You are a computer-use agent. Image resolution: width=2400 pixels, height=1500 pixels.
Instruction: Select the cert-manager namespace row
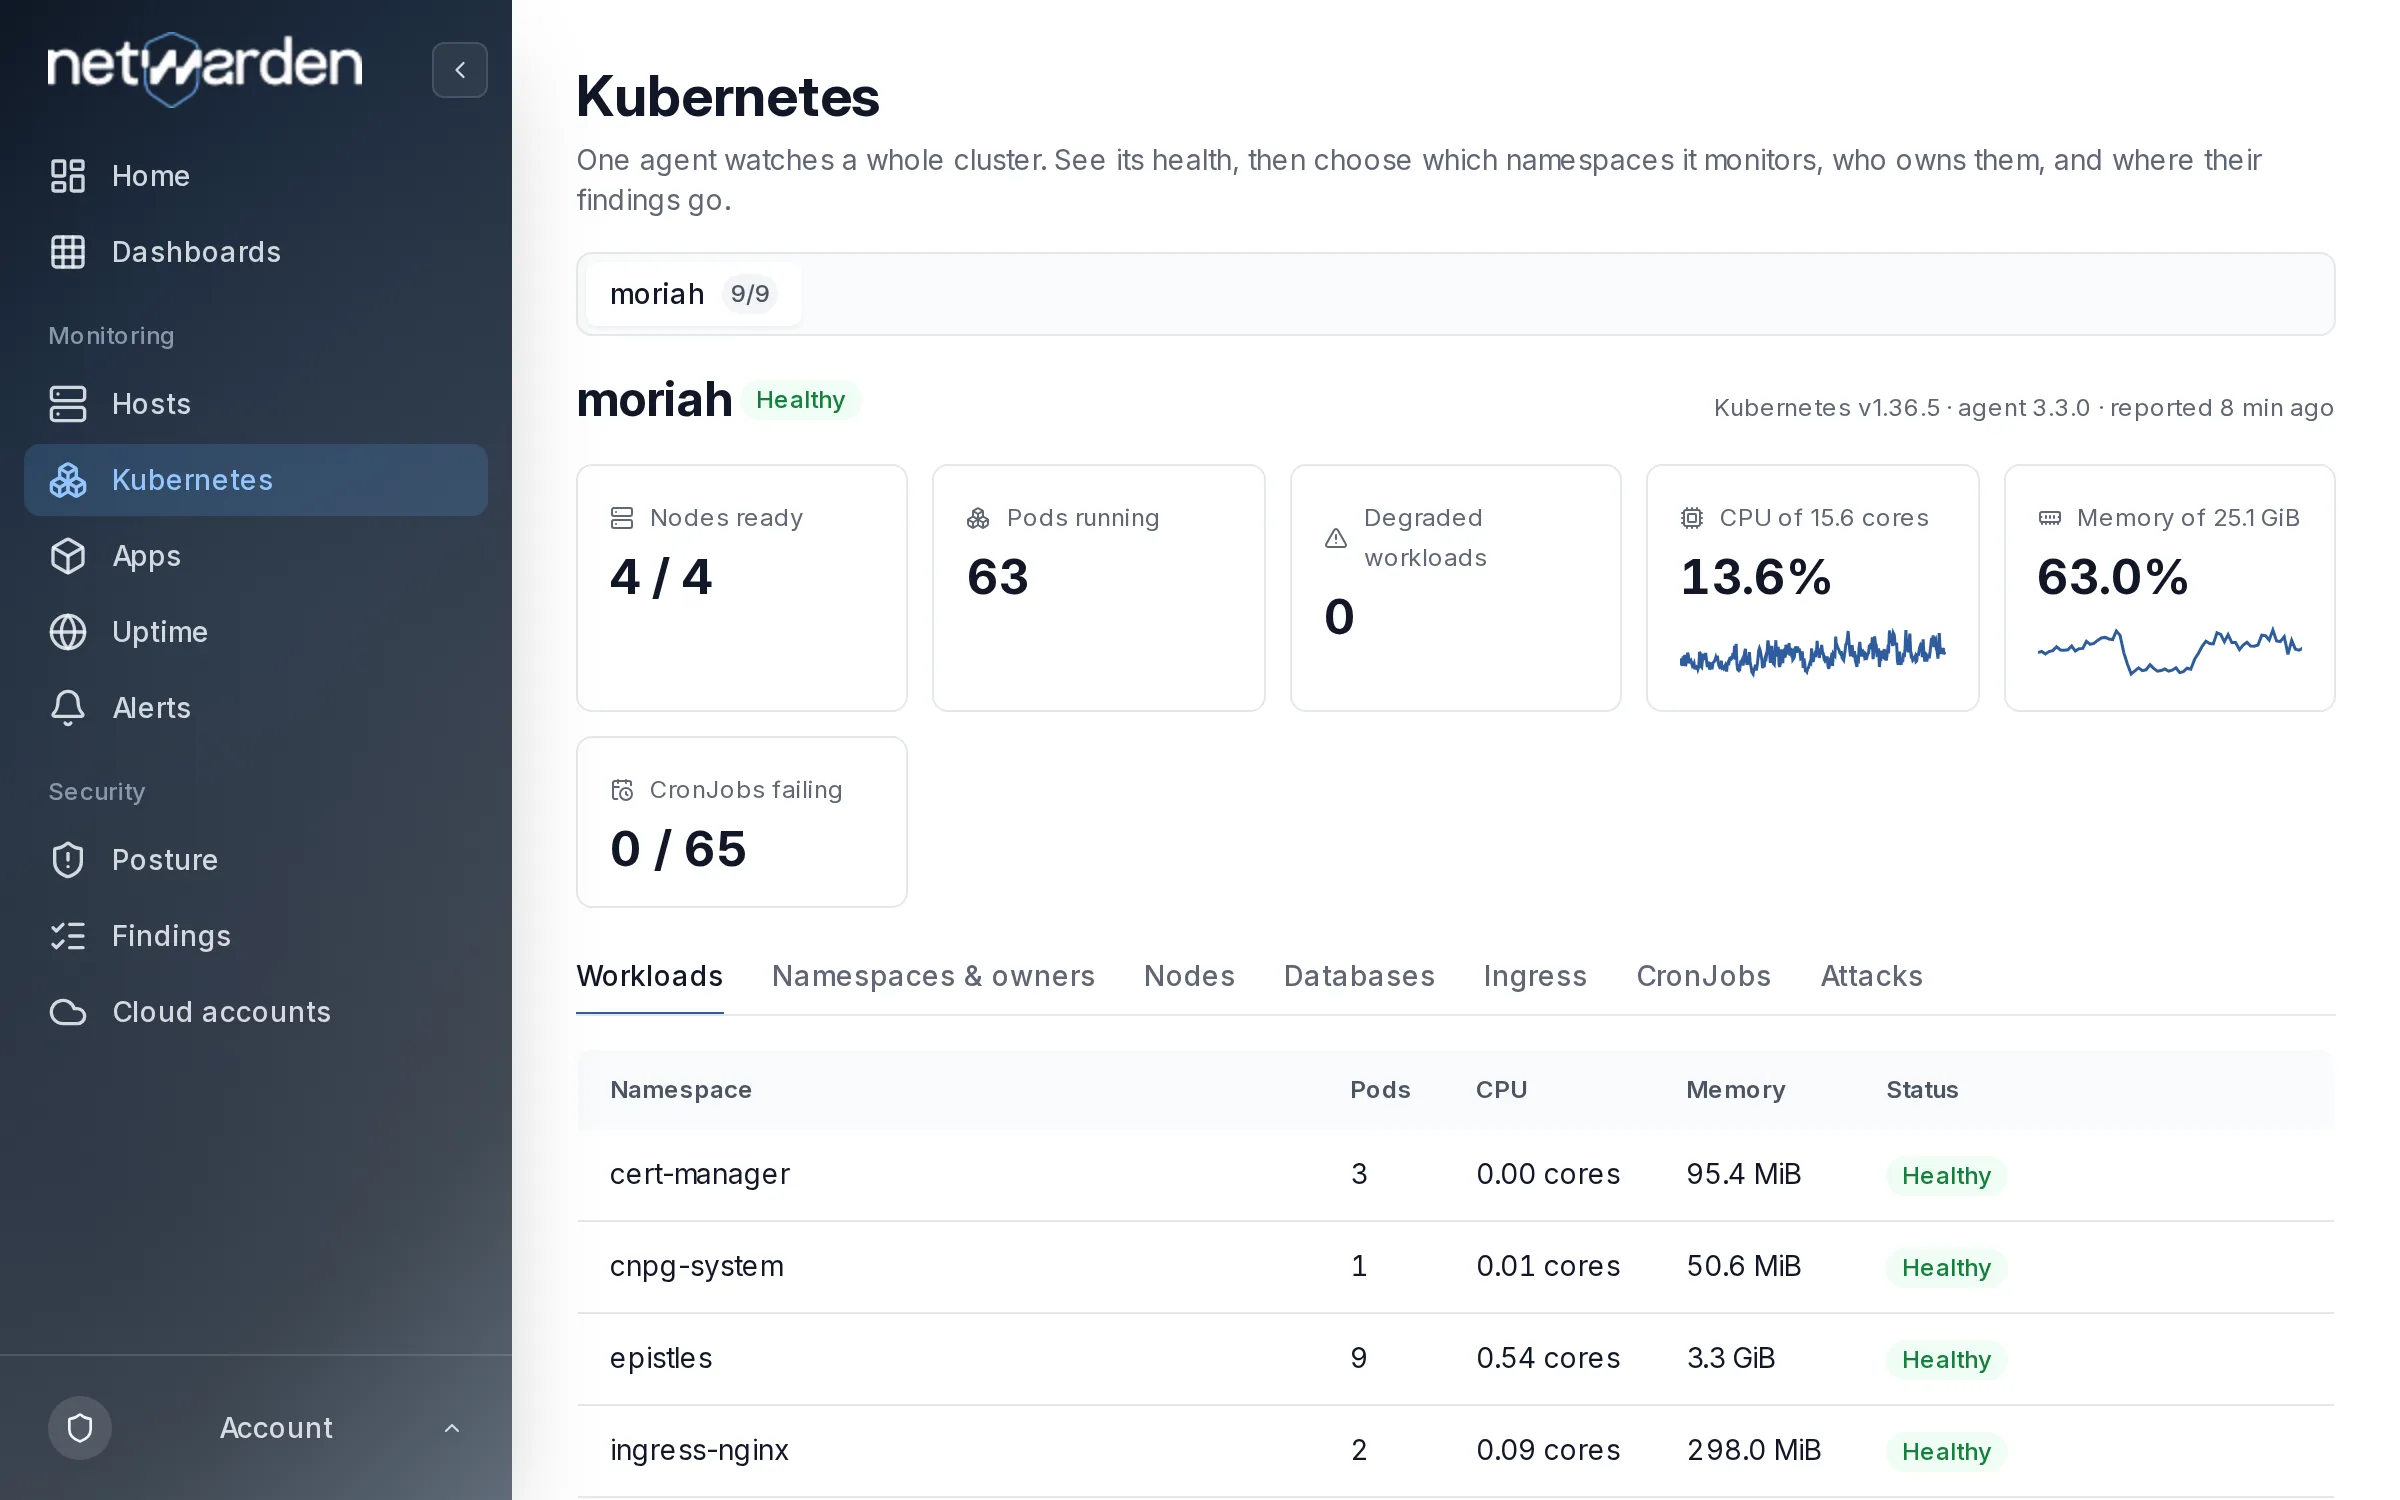tap(1456, 1175)
